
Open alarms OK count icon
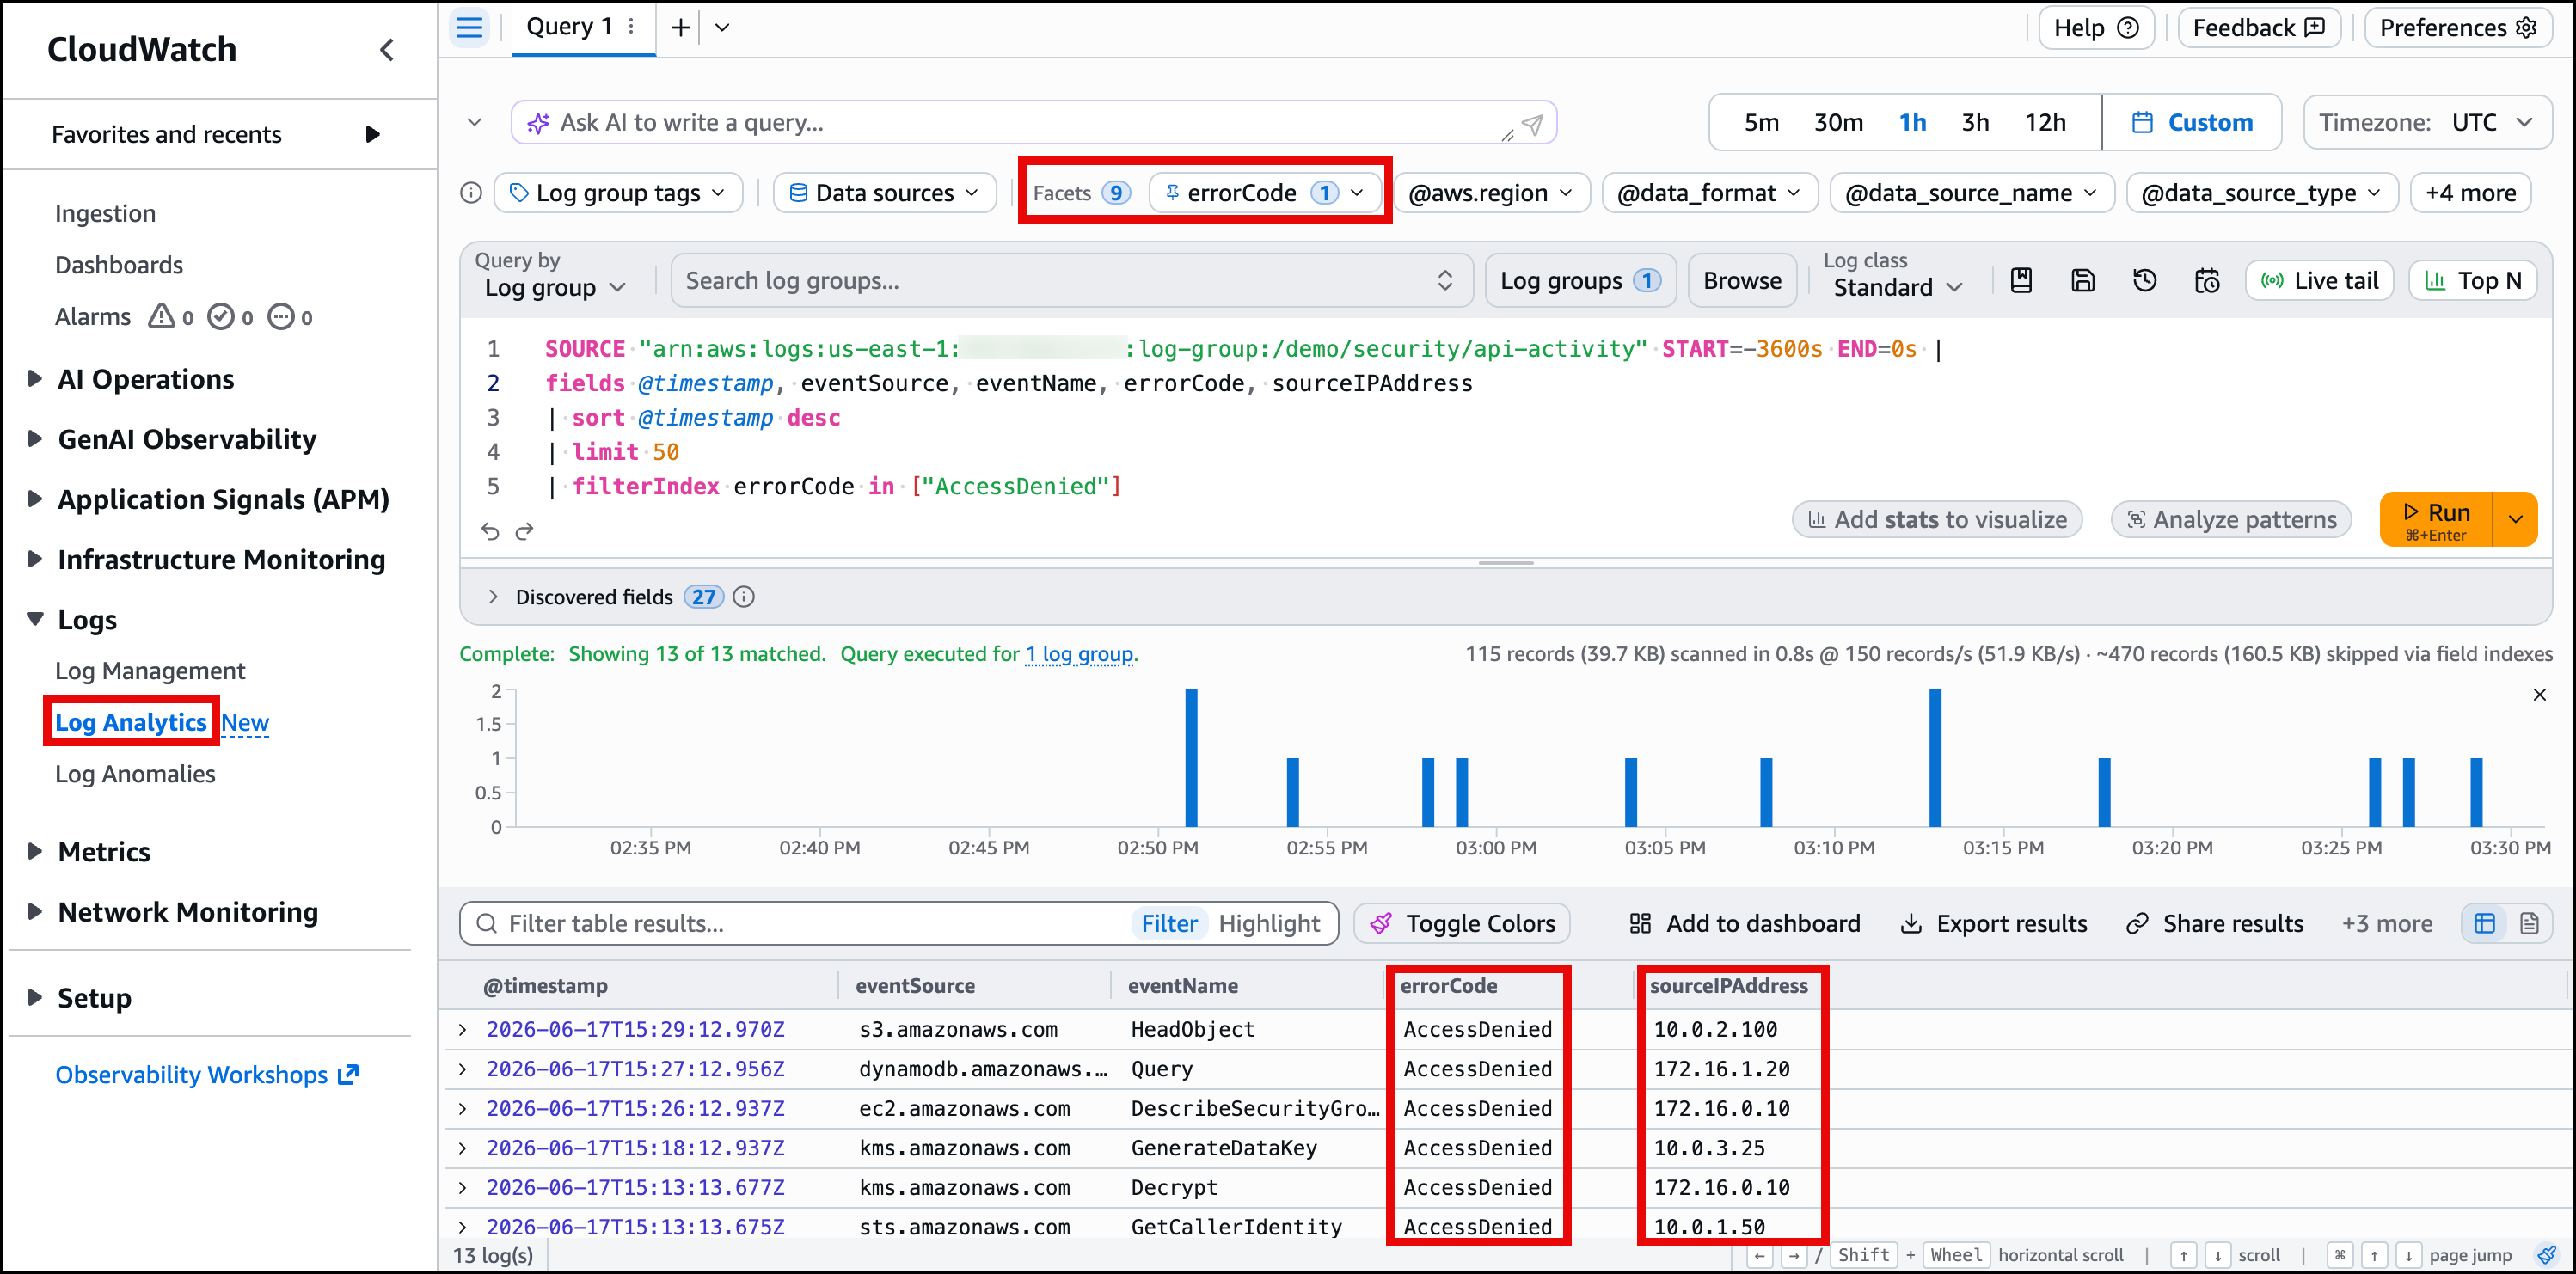pos(231,317)
